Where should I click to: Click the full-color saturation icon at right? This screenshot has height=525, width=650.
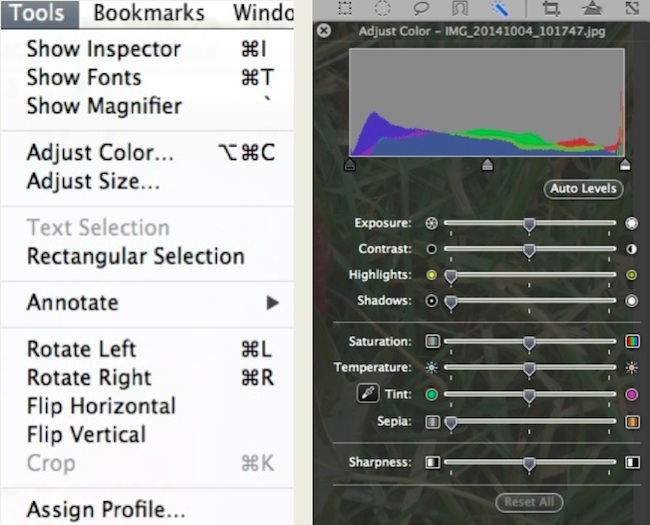pos(632,342)
